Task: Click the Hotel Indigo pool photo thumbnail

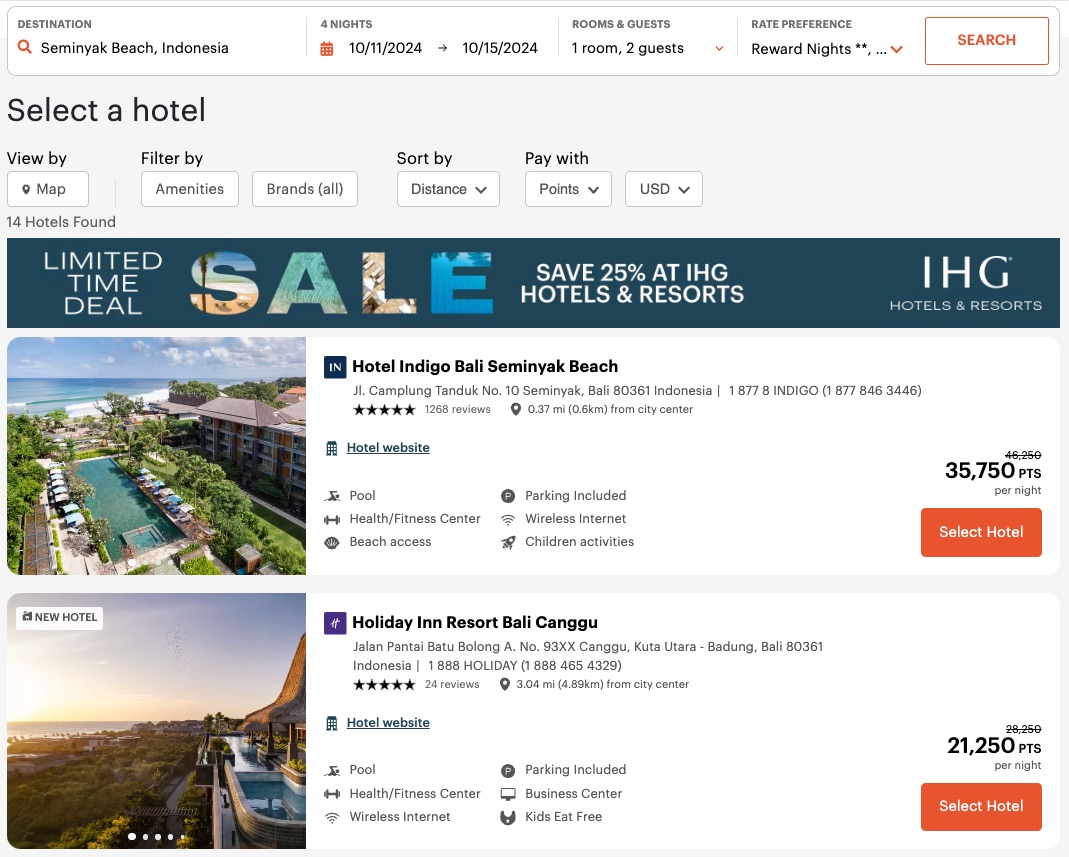Action: coord(156,456)
